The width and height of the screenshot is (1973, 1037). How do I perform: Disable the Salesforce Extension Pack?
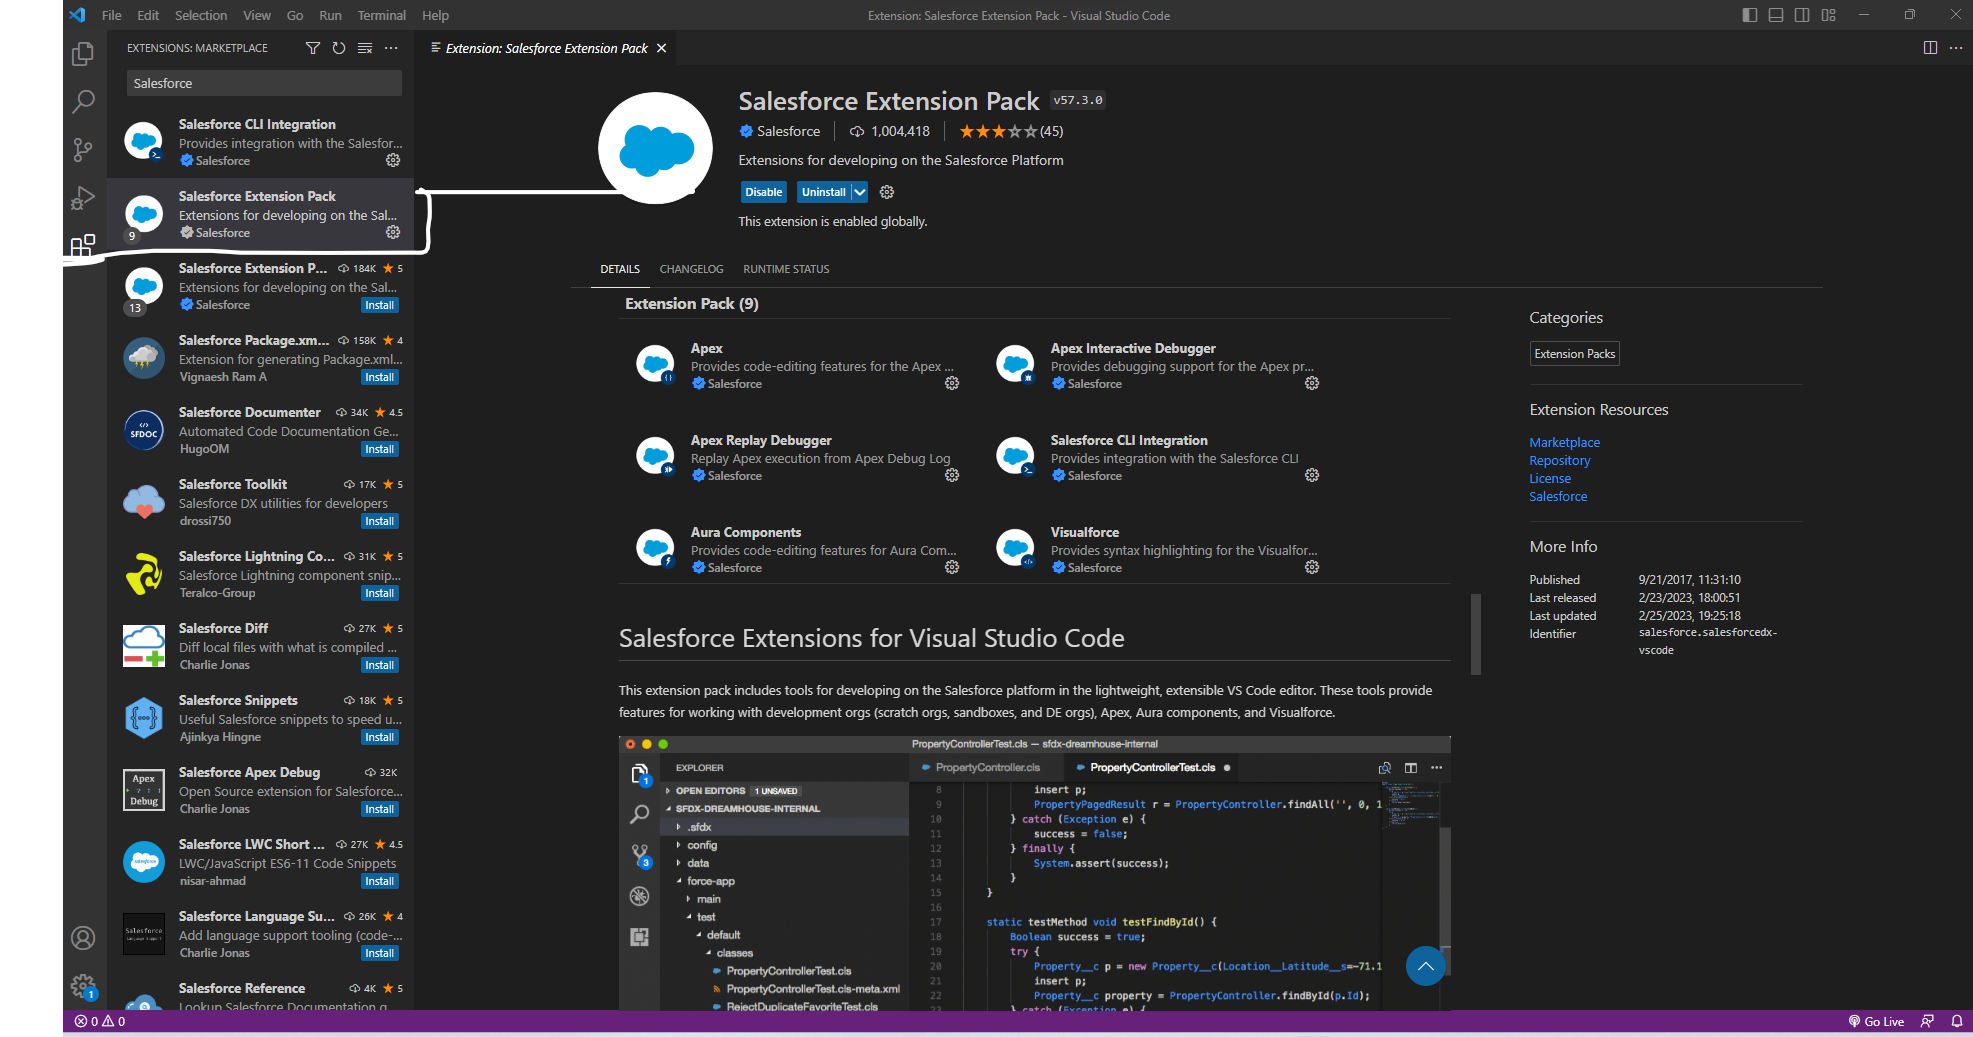[x=763, y=192]
